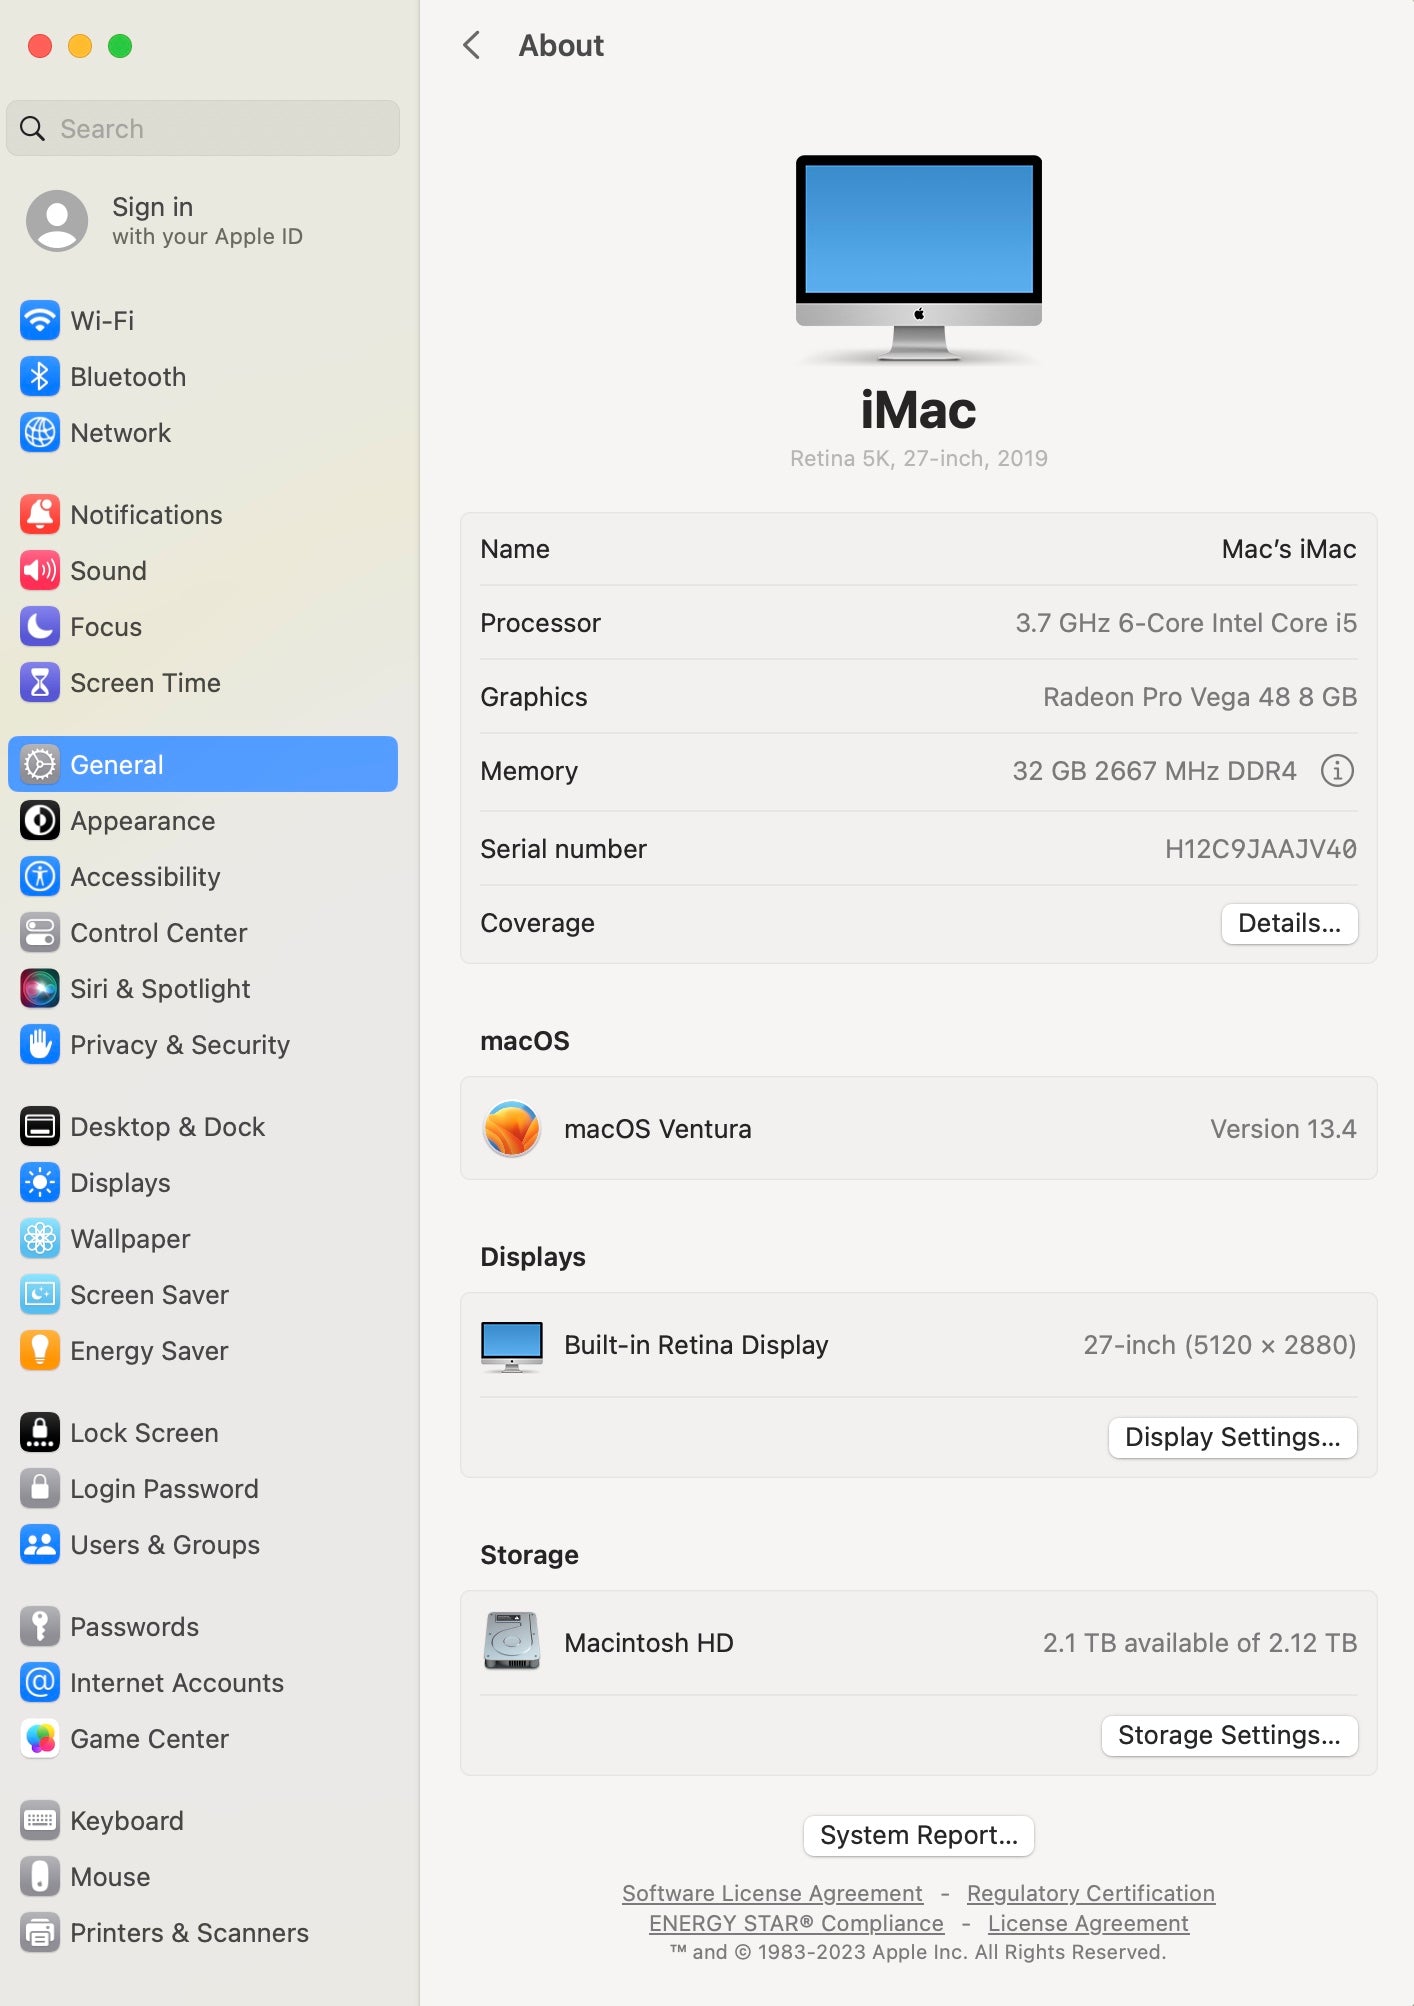Open Mouse icon in sidebar

[40, 1877]
